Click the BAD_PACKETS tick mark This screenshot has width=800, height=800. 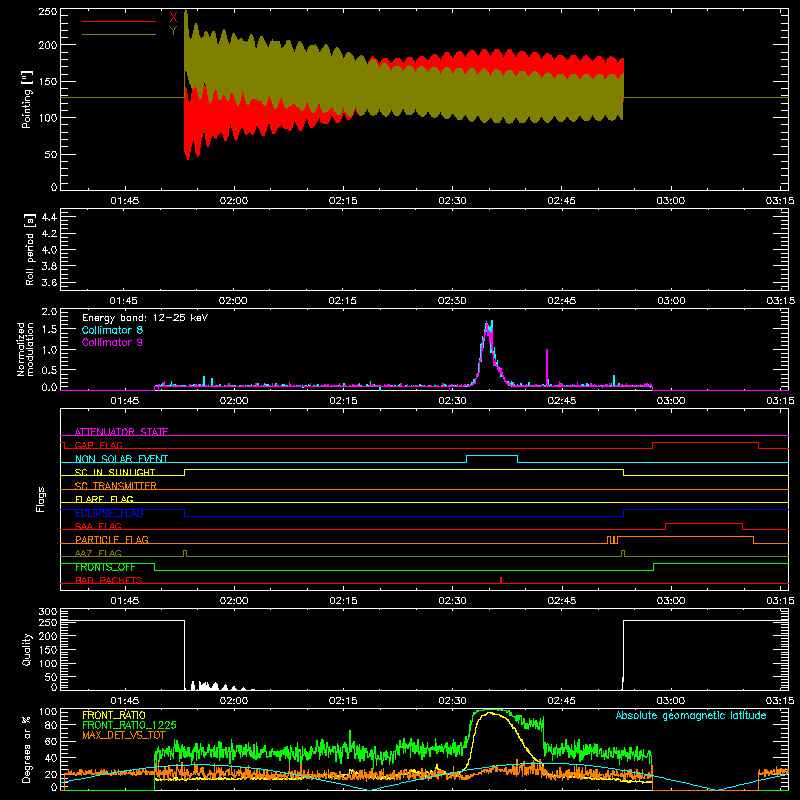point(501,580)
